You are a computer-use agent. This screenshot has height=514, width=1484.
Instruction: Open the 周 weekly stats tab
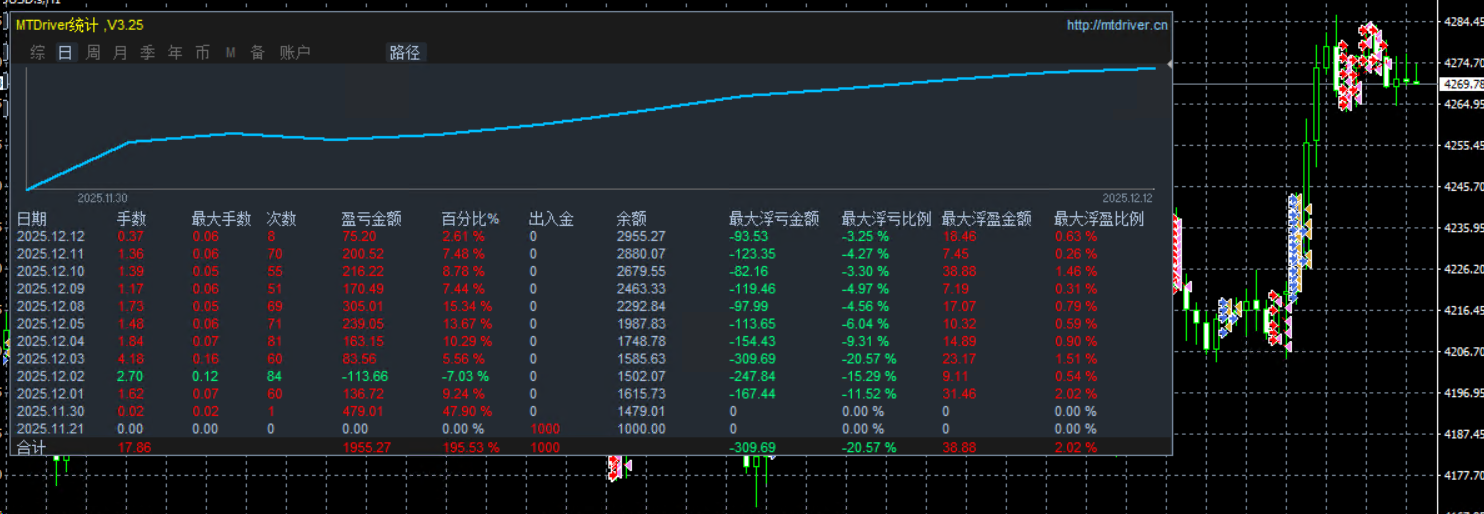[x=93, y=53]
